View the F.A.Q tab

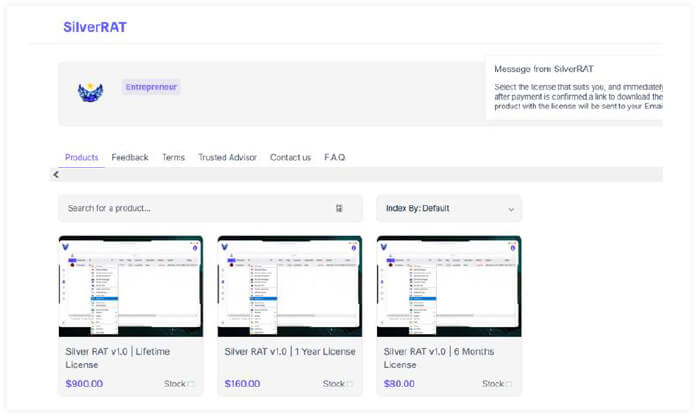(334, 157)
